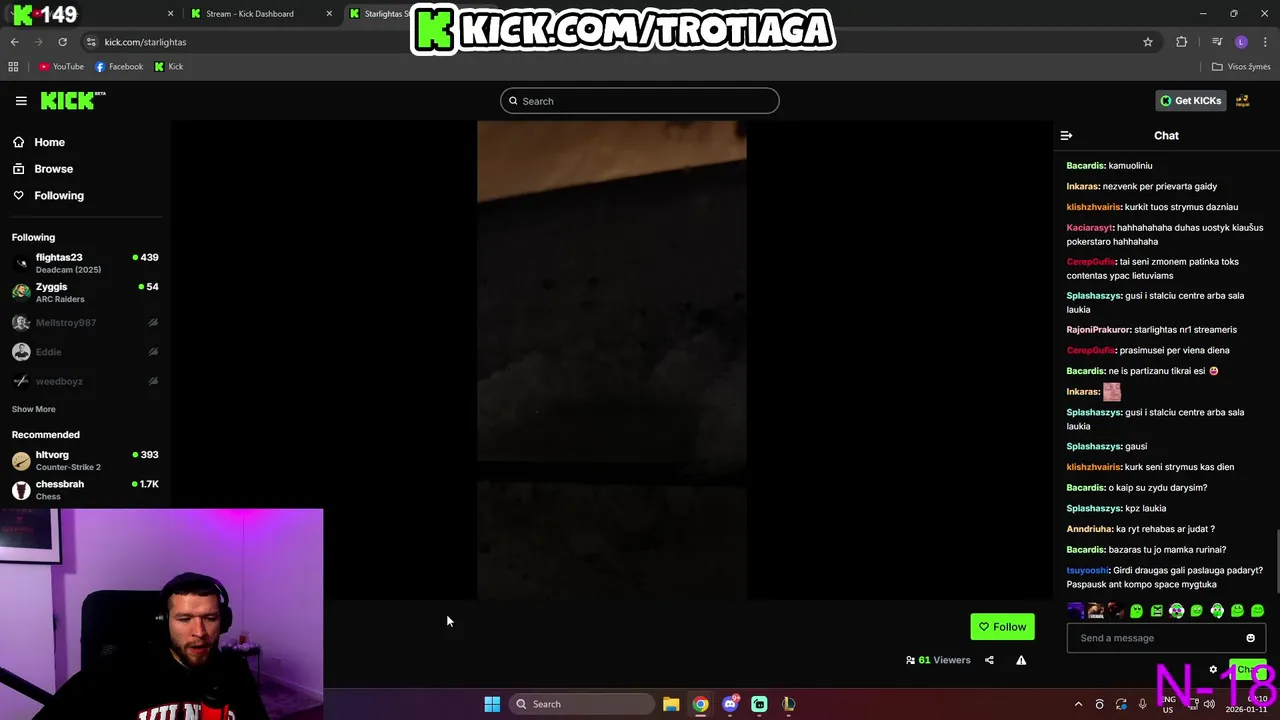Open offline Eddie channel
This screenshot has height=720, width=1280.
(85, 352)
